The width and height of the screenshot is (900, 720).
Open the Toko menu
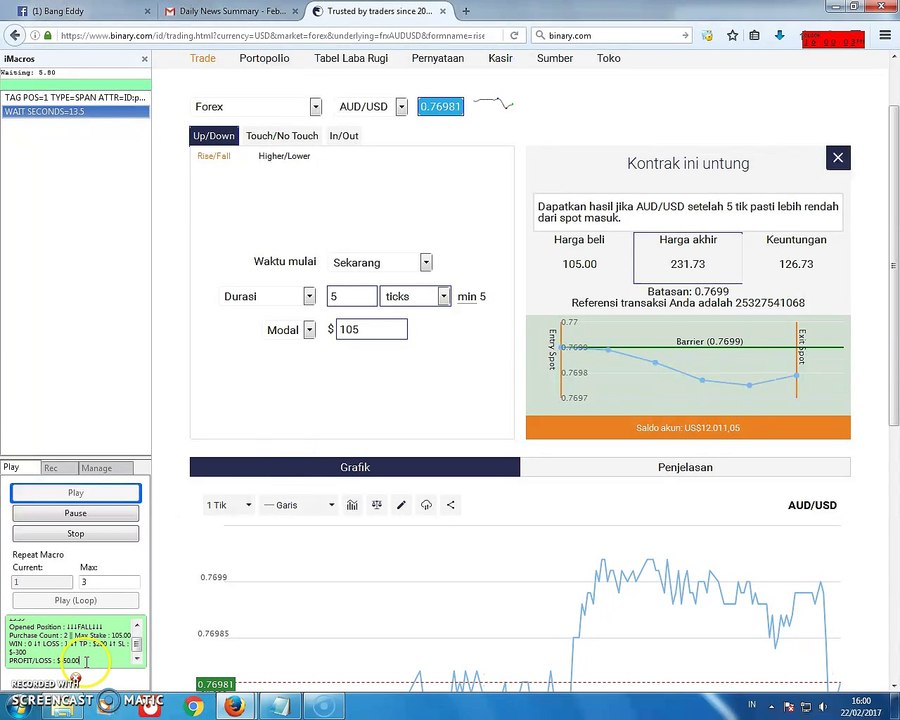click(x=608, y=59)
